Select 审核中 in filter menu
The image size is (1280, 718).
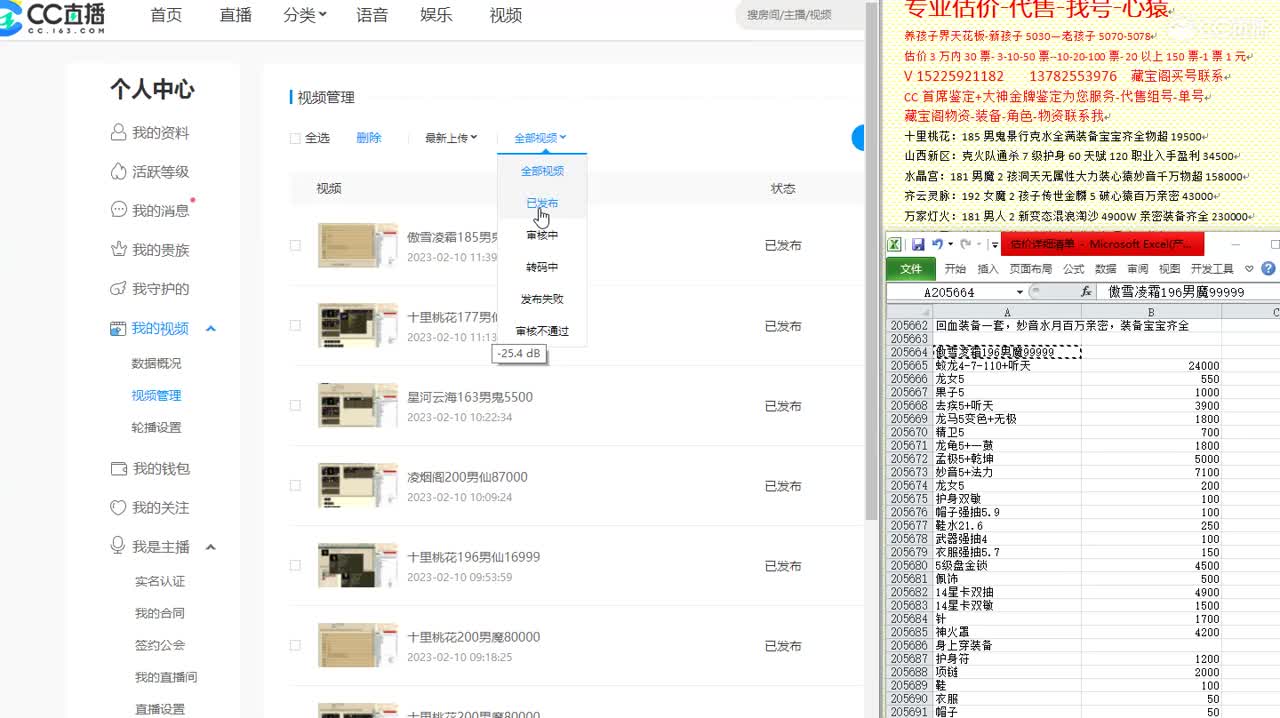click(x=542, y=235)
